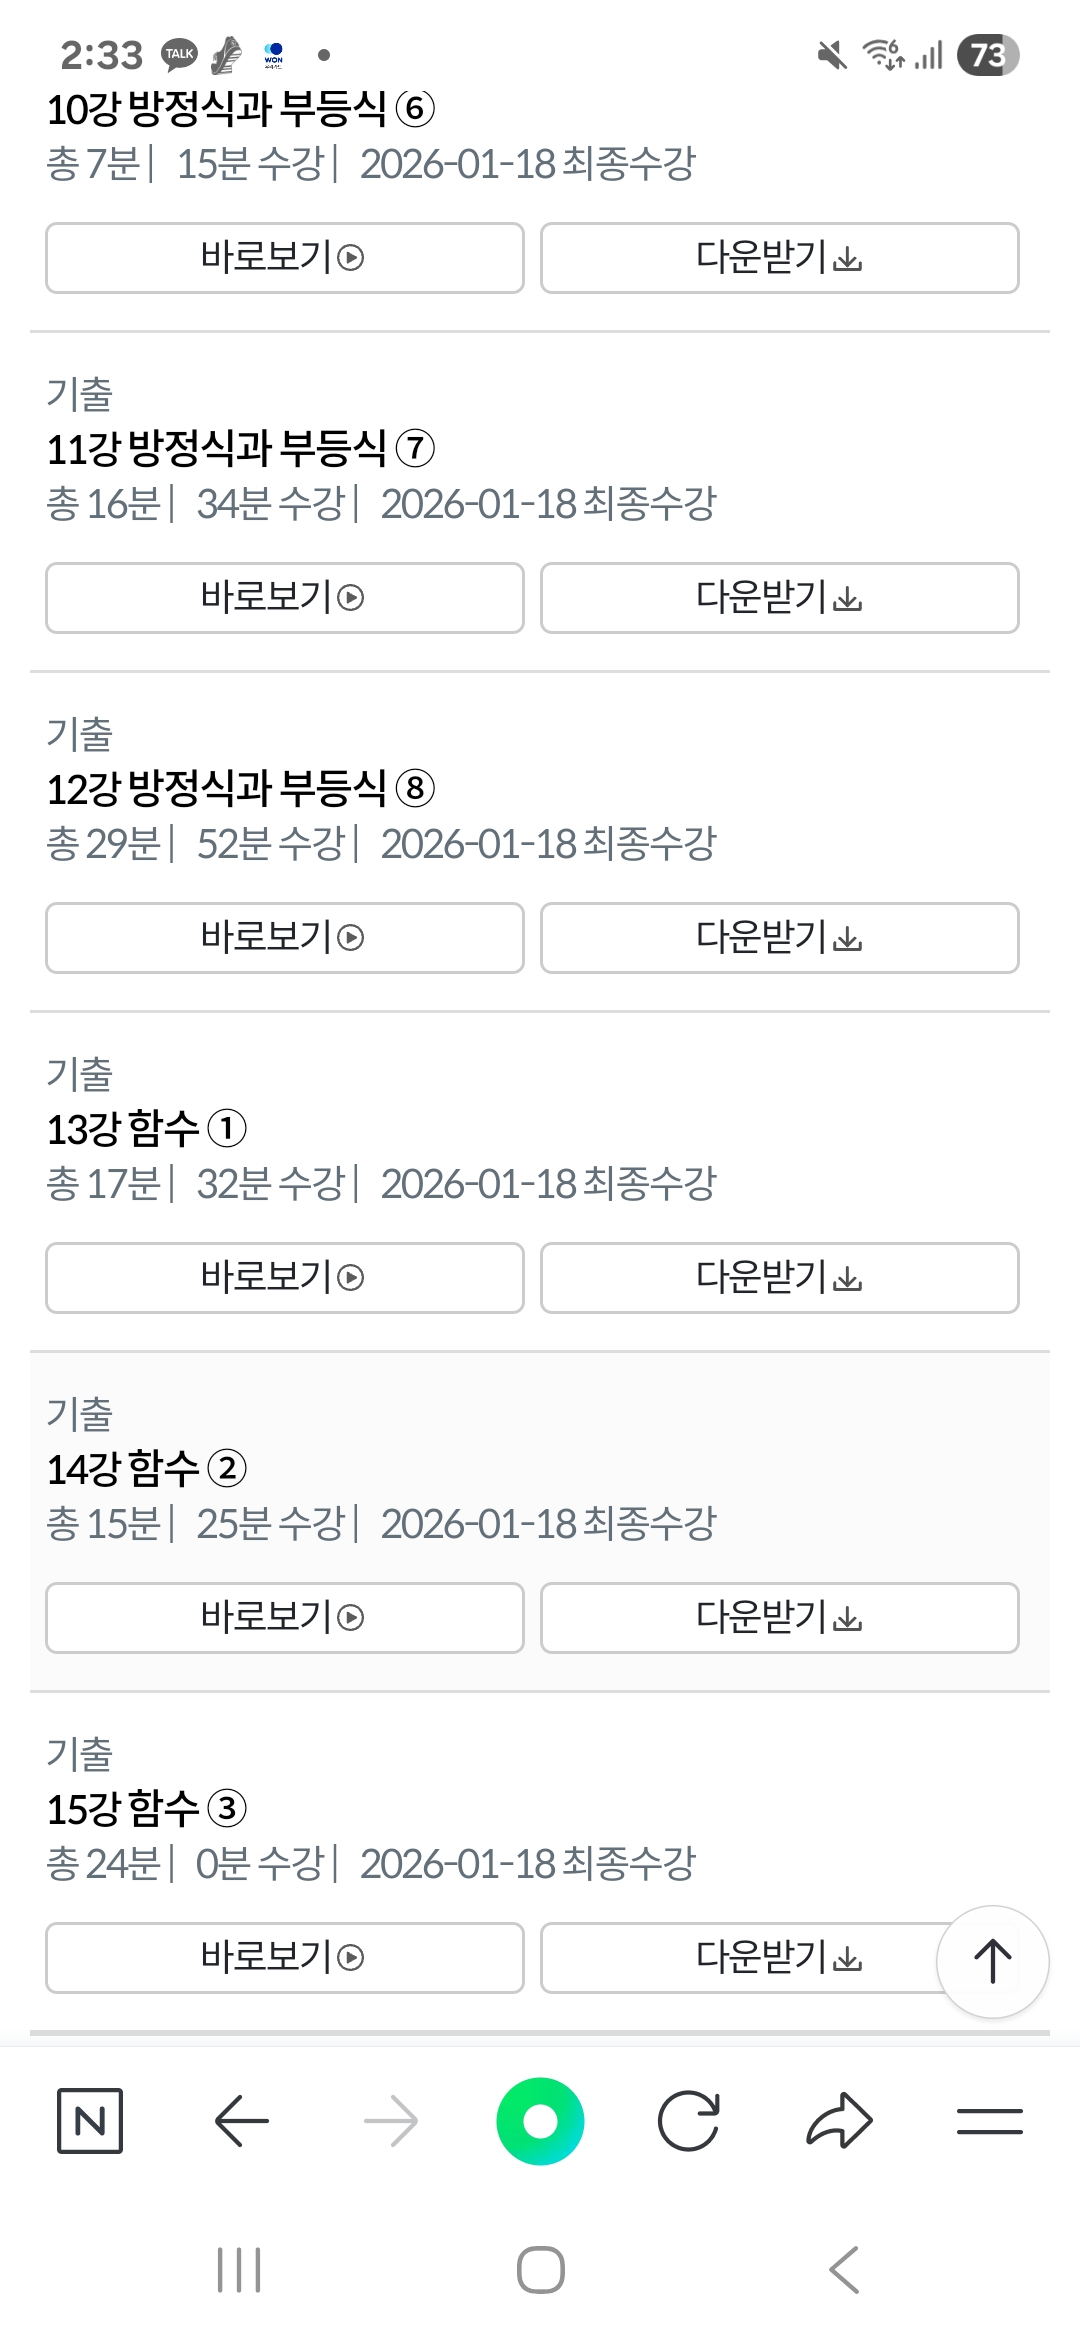Play lecture 11 방정식과 부등식 ⑦
The height and width of the screenshot is (2340, 1080).
click(285, 598)
